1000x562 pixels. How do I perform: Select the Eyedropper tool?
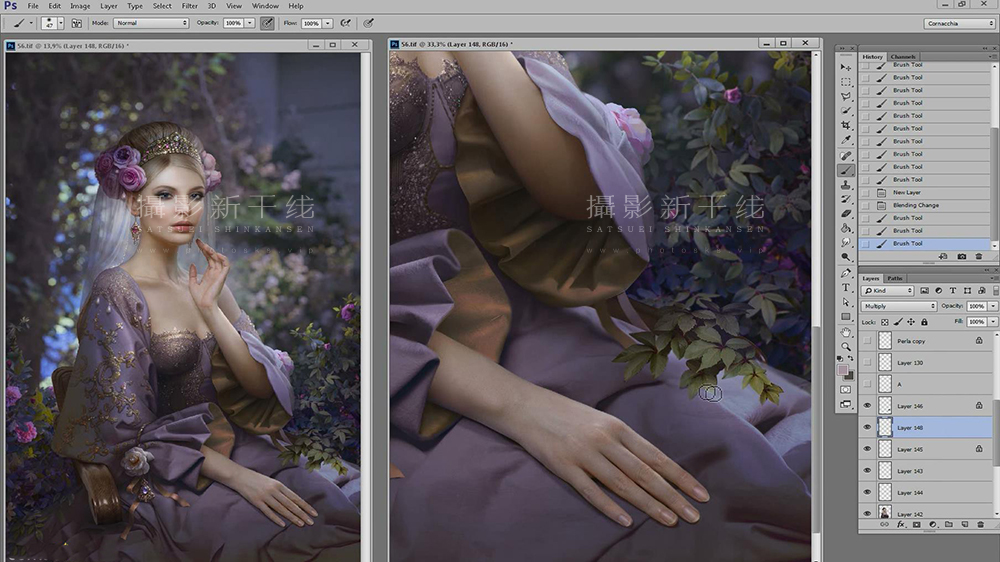(x=846, y=140)
